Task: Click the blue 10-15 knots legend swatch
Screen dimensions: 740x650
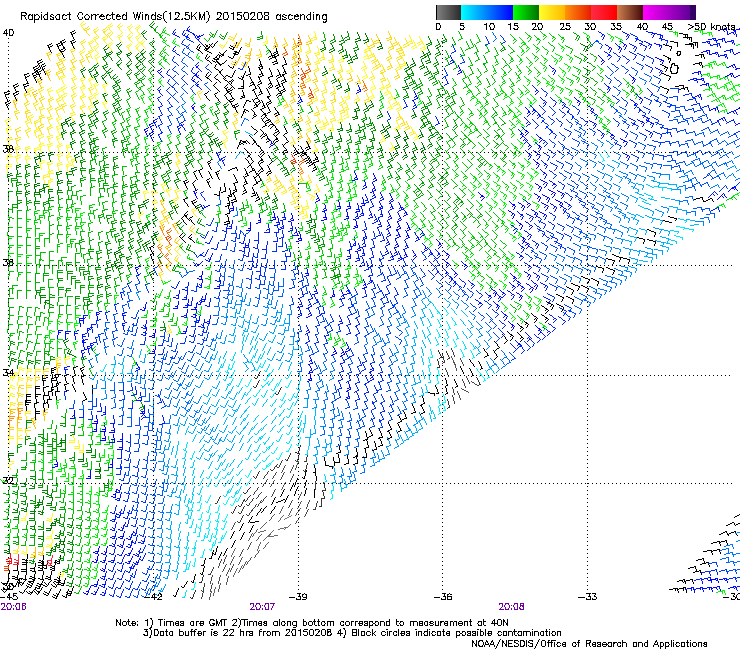Action: [499, 12]
